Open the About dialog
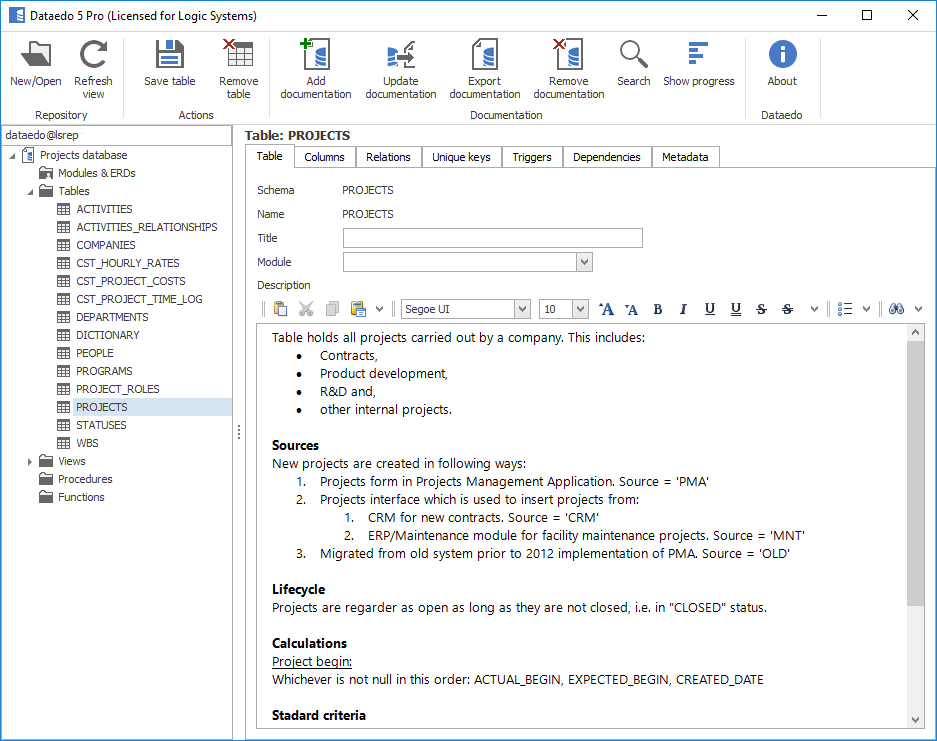Screen dimensions: 937x741 tap(782, 56)
